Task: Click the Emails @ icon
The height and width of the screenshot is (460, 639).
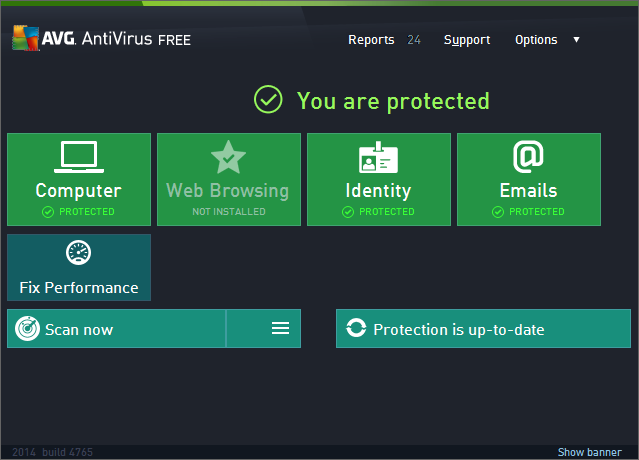Action: [x=528, y=156]
